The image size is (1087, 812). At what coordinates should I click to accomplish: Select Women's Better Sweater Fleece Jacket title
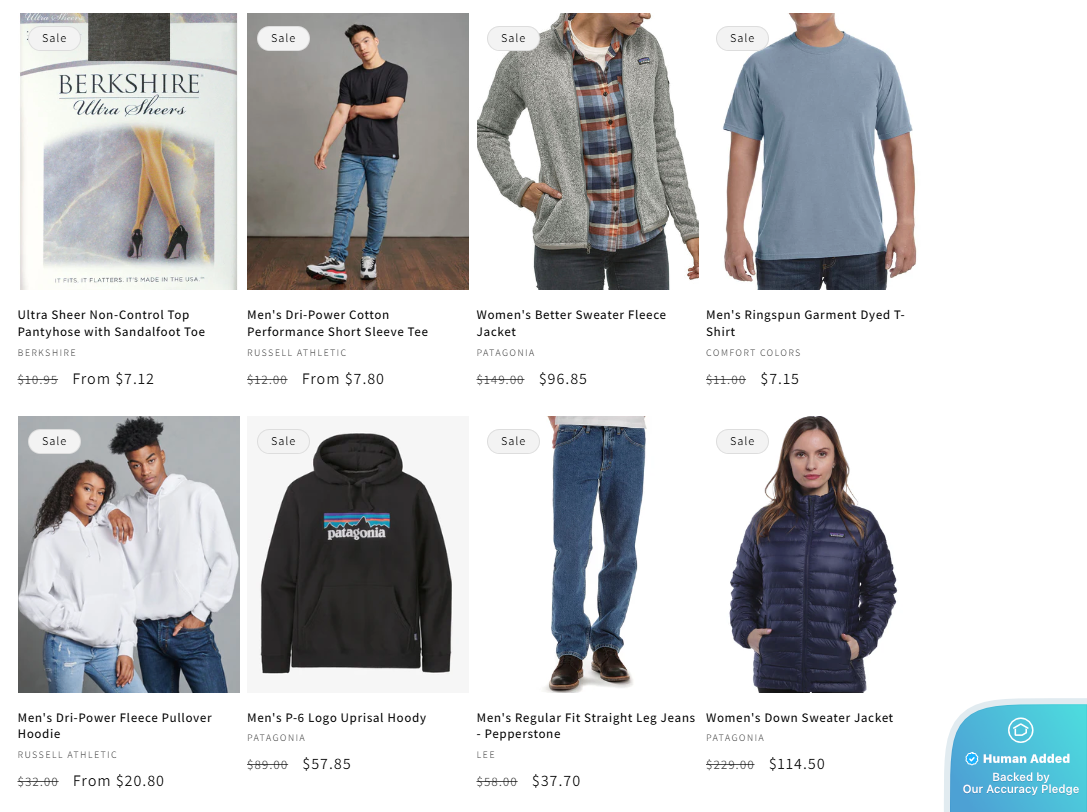[571, 323]
